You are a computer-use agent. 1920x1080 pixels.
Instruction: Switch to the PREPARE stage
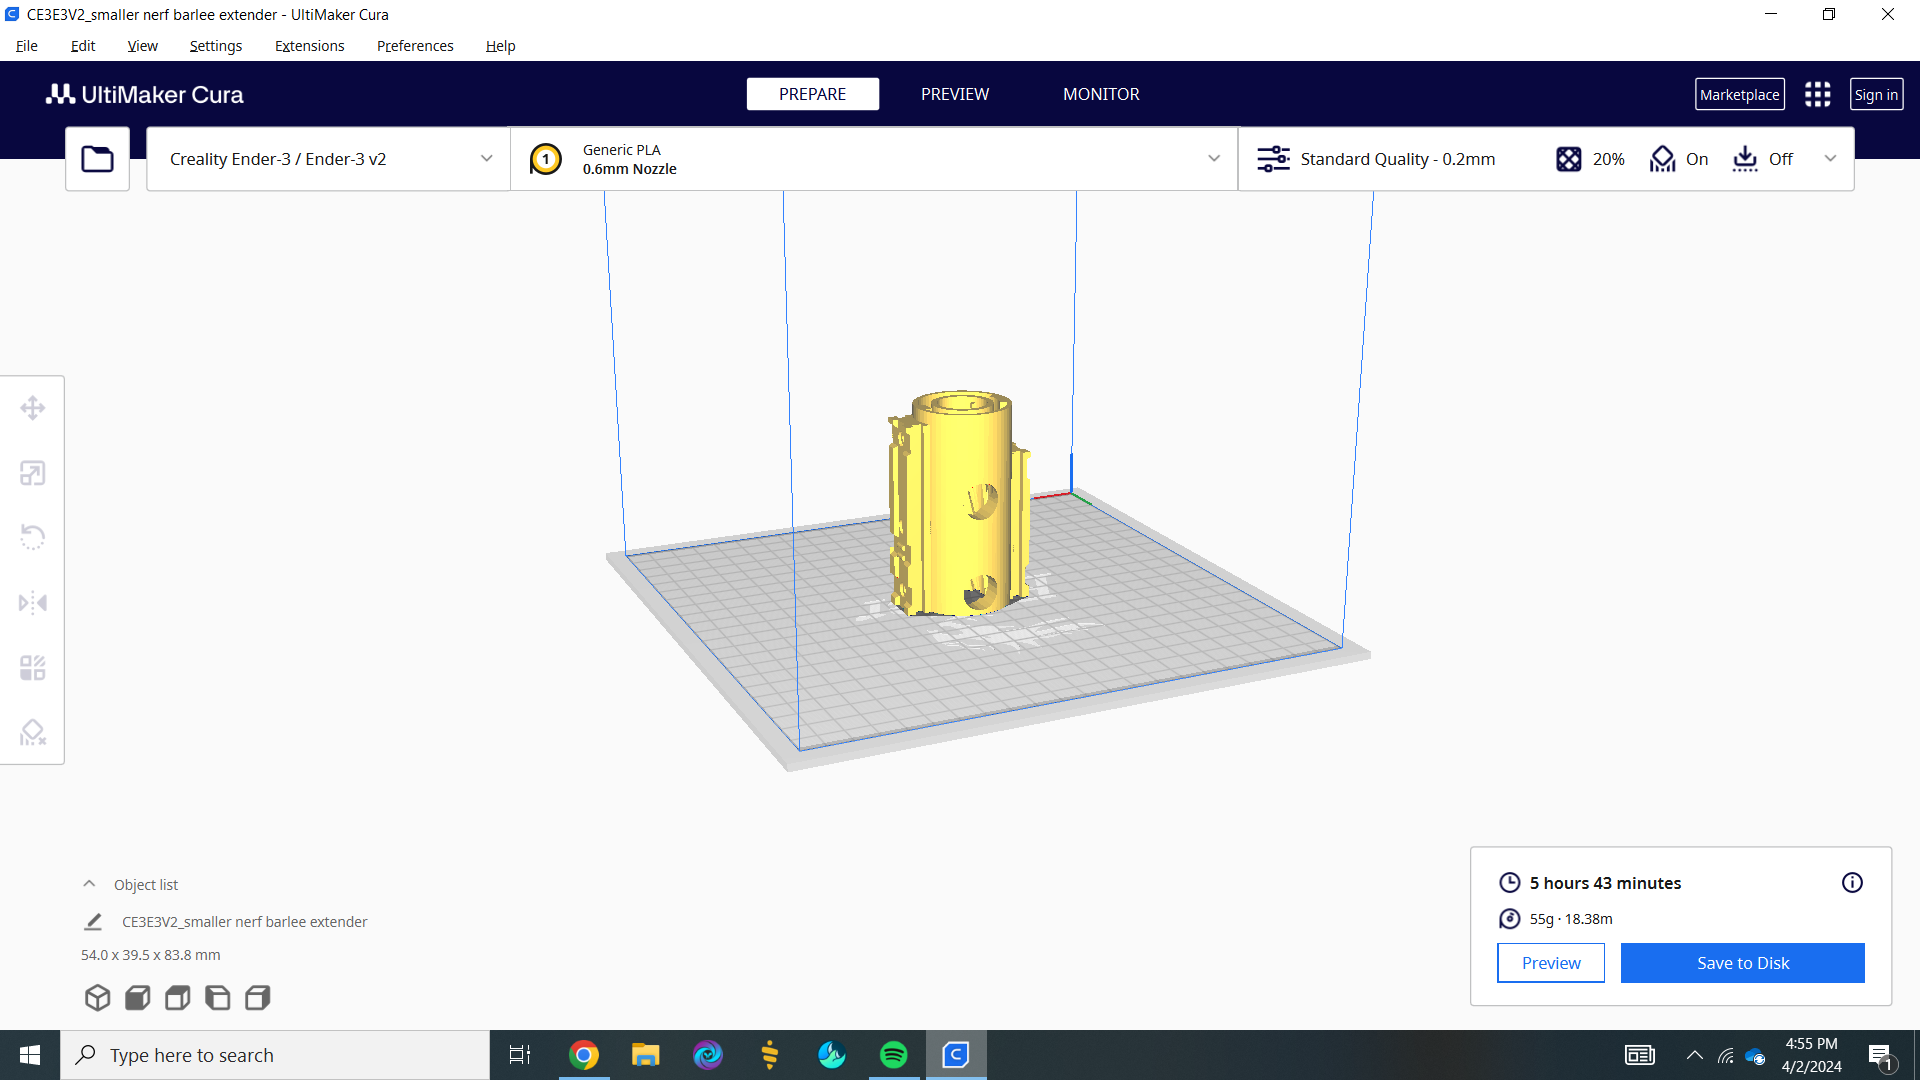pos(812,94)
